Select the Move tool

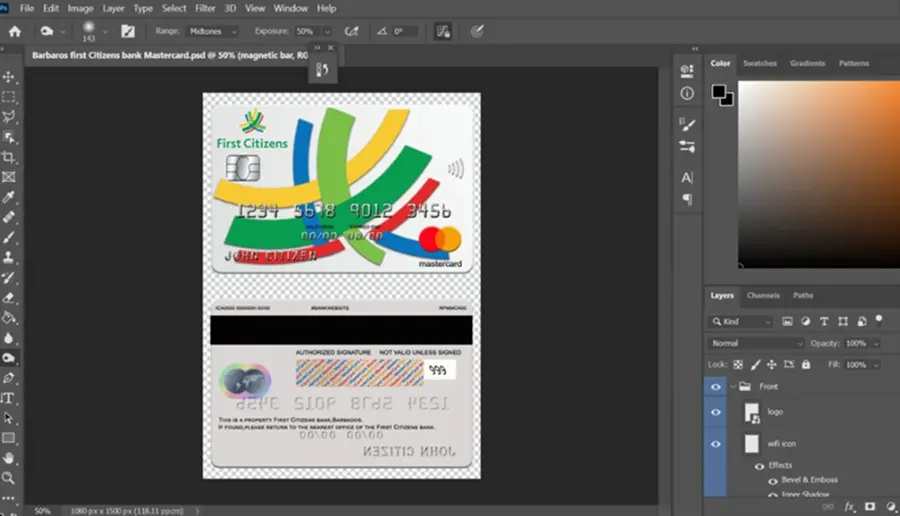(9, 77)
